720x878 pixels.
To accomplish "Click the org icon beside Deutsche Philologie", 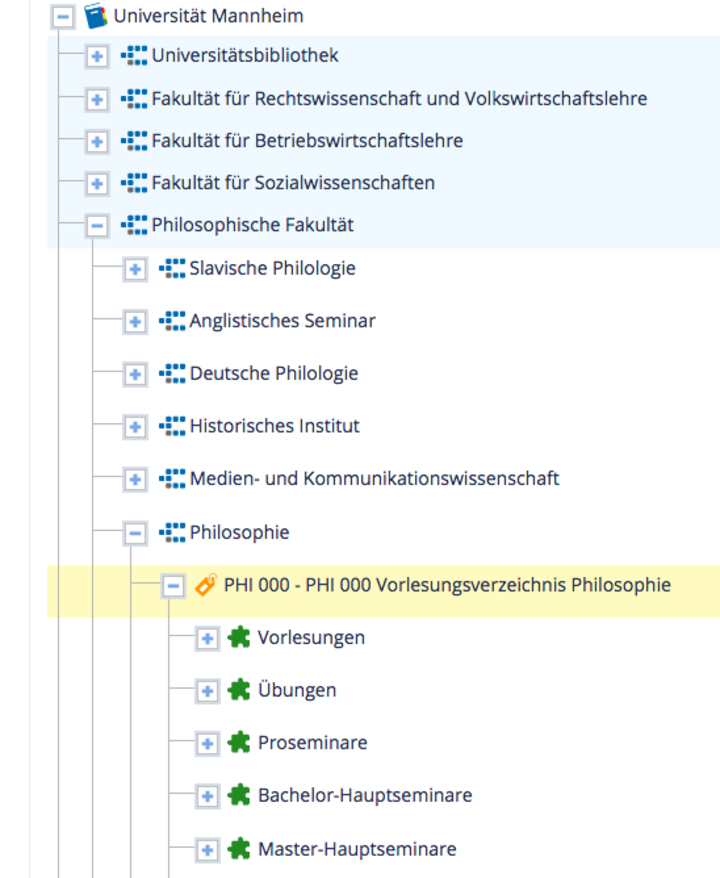I will 172,373.
